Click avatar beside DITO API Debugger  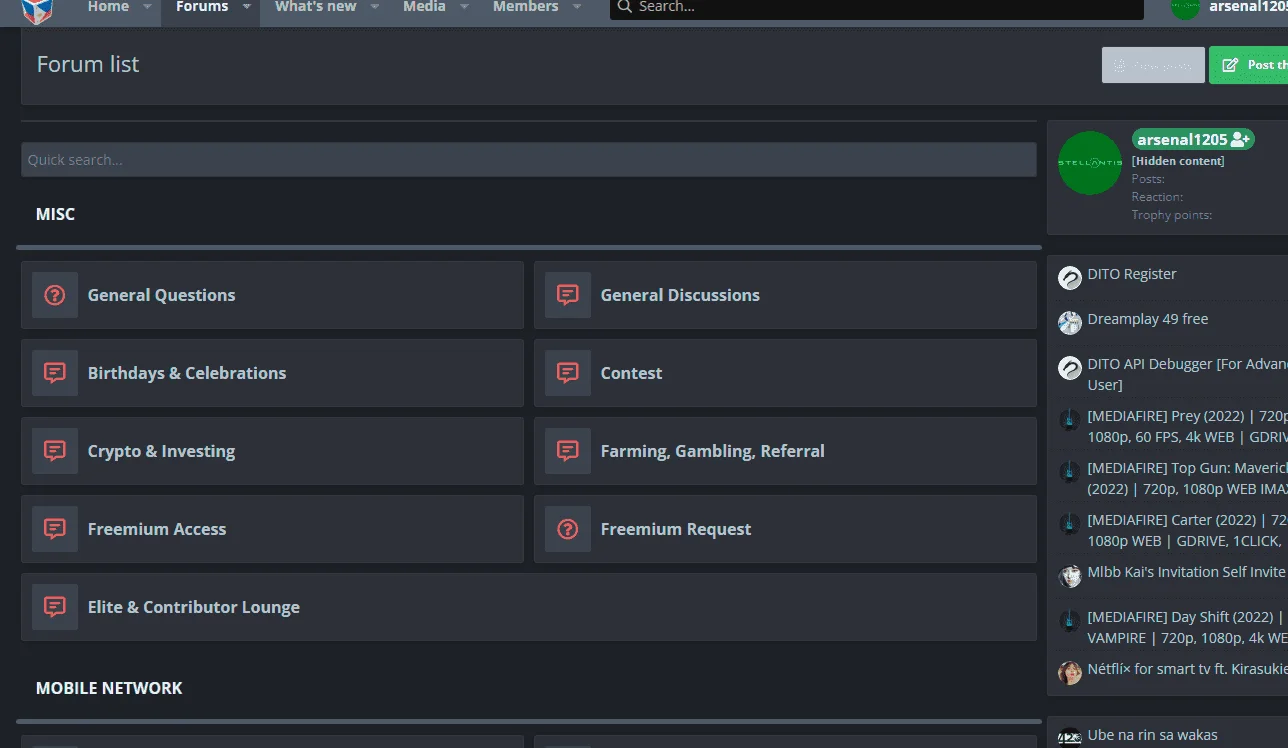[1070, 367]
